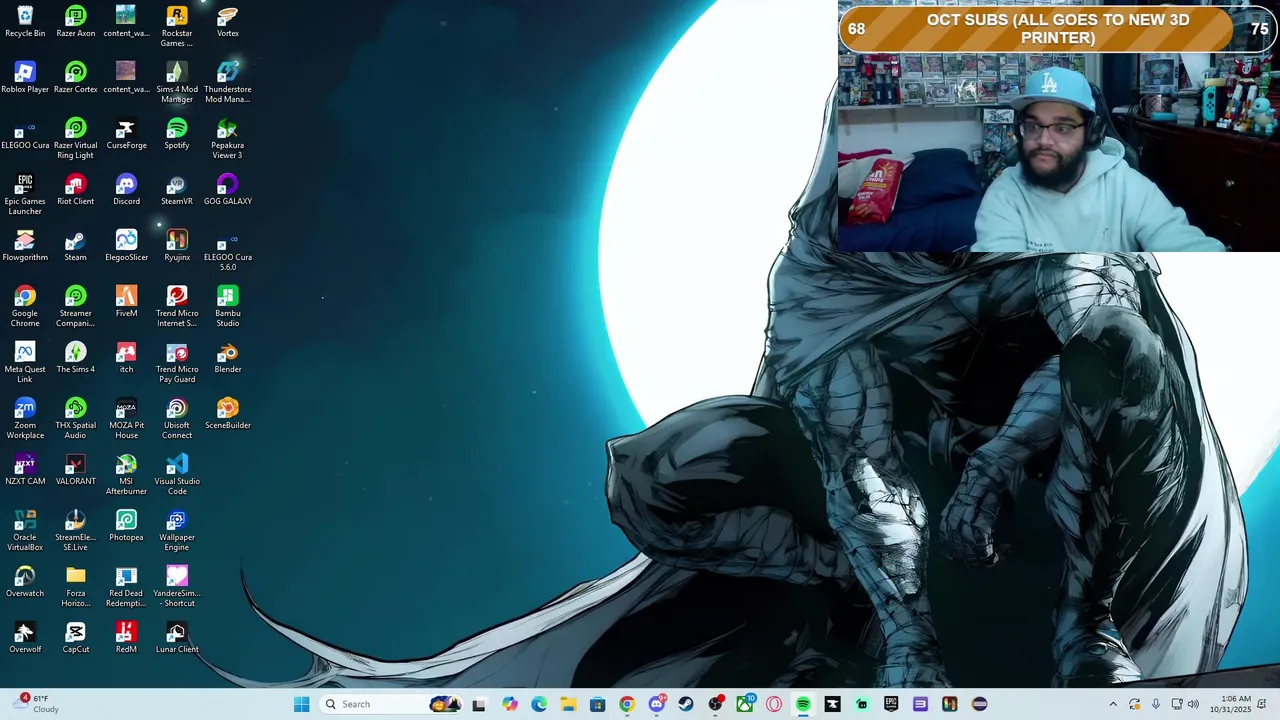Image resolution: width=1280 pixels, height=720 pixels.
Task: Open The Sims 4 desktop icon
Action: [x=76, y=358]
